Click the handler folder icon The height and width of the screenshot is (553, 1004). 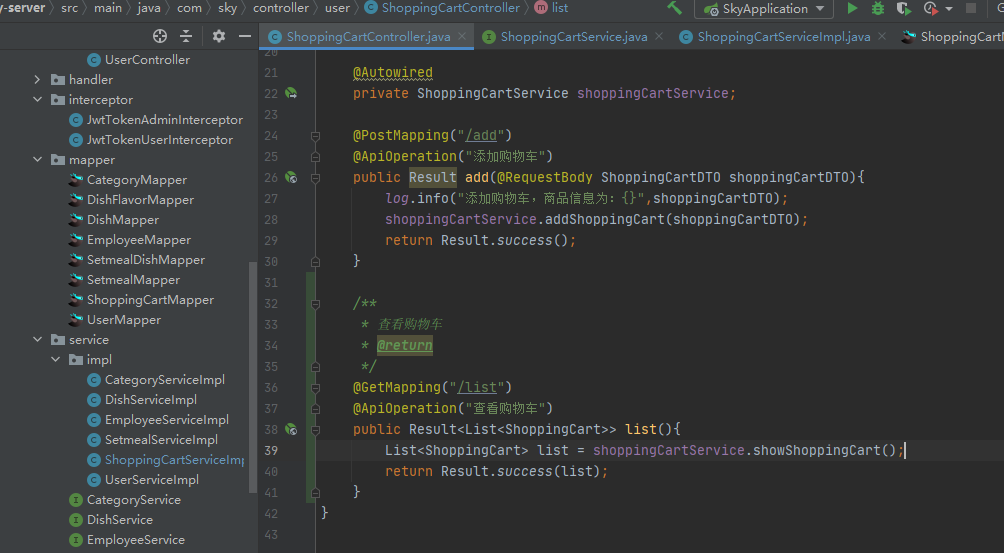point(58,79)
